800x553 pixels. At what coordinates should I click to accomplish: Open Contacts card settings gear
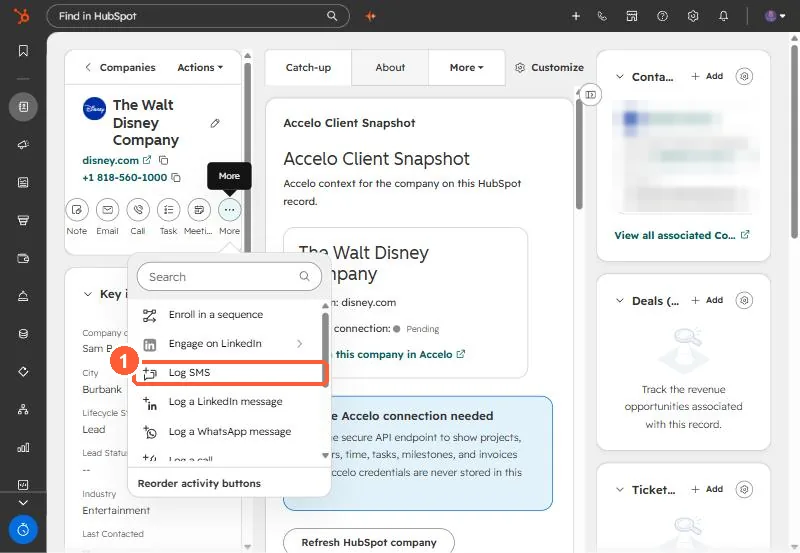coord(744,77)
